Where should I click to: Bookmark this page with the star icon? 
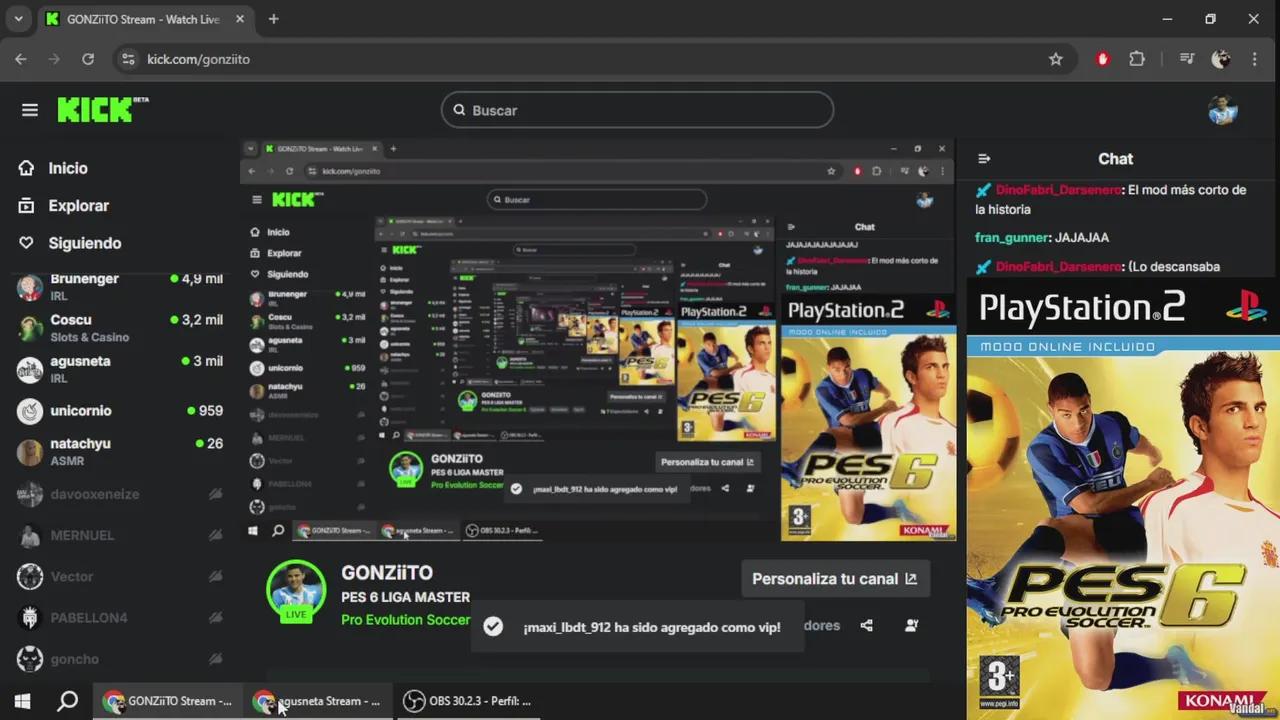[1056, 59]
